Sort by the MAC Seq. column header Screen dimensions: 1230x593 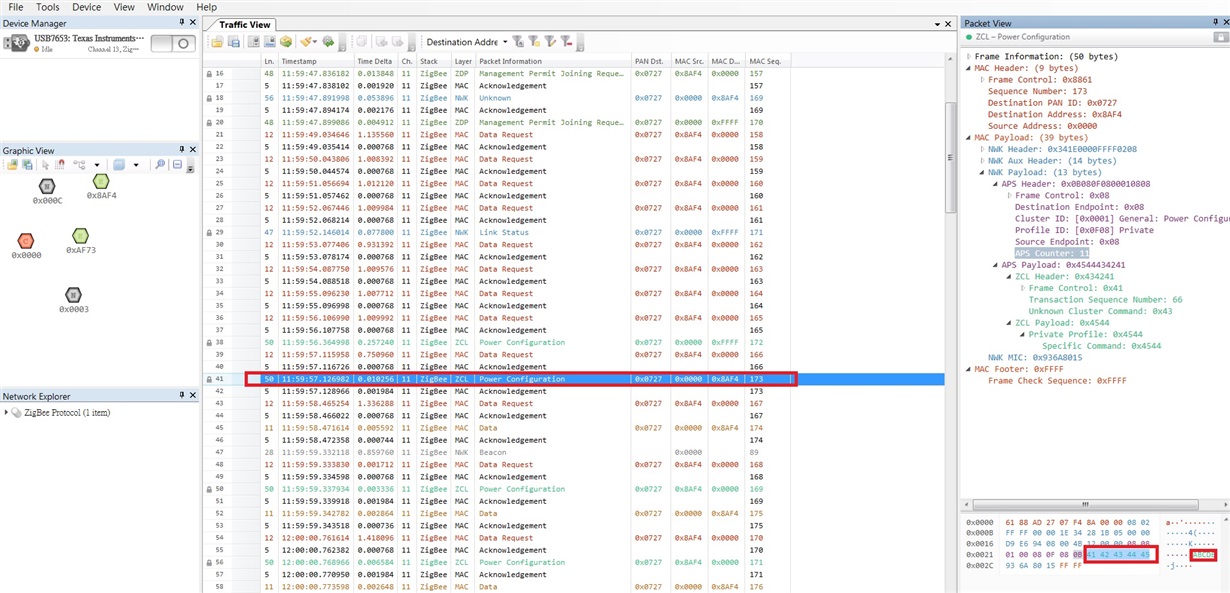tap(768, 62)
